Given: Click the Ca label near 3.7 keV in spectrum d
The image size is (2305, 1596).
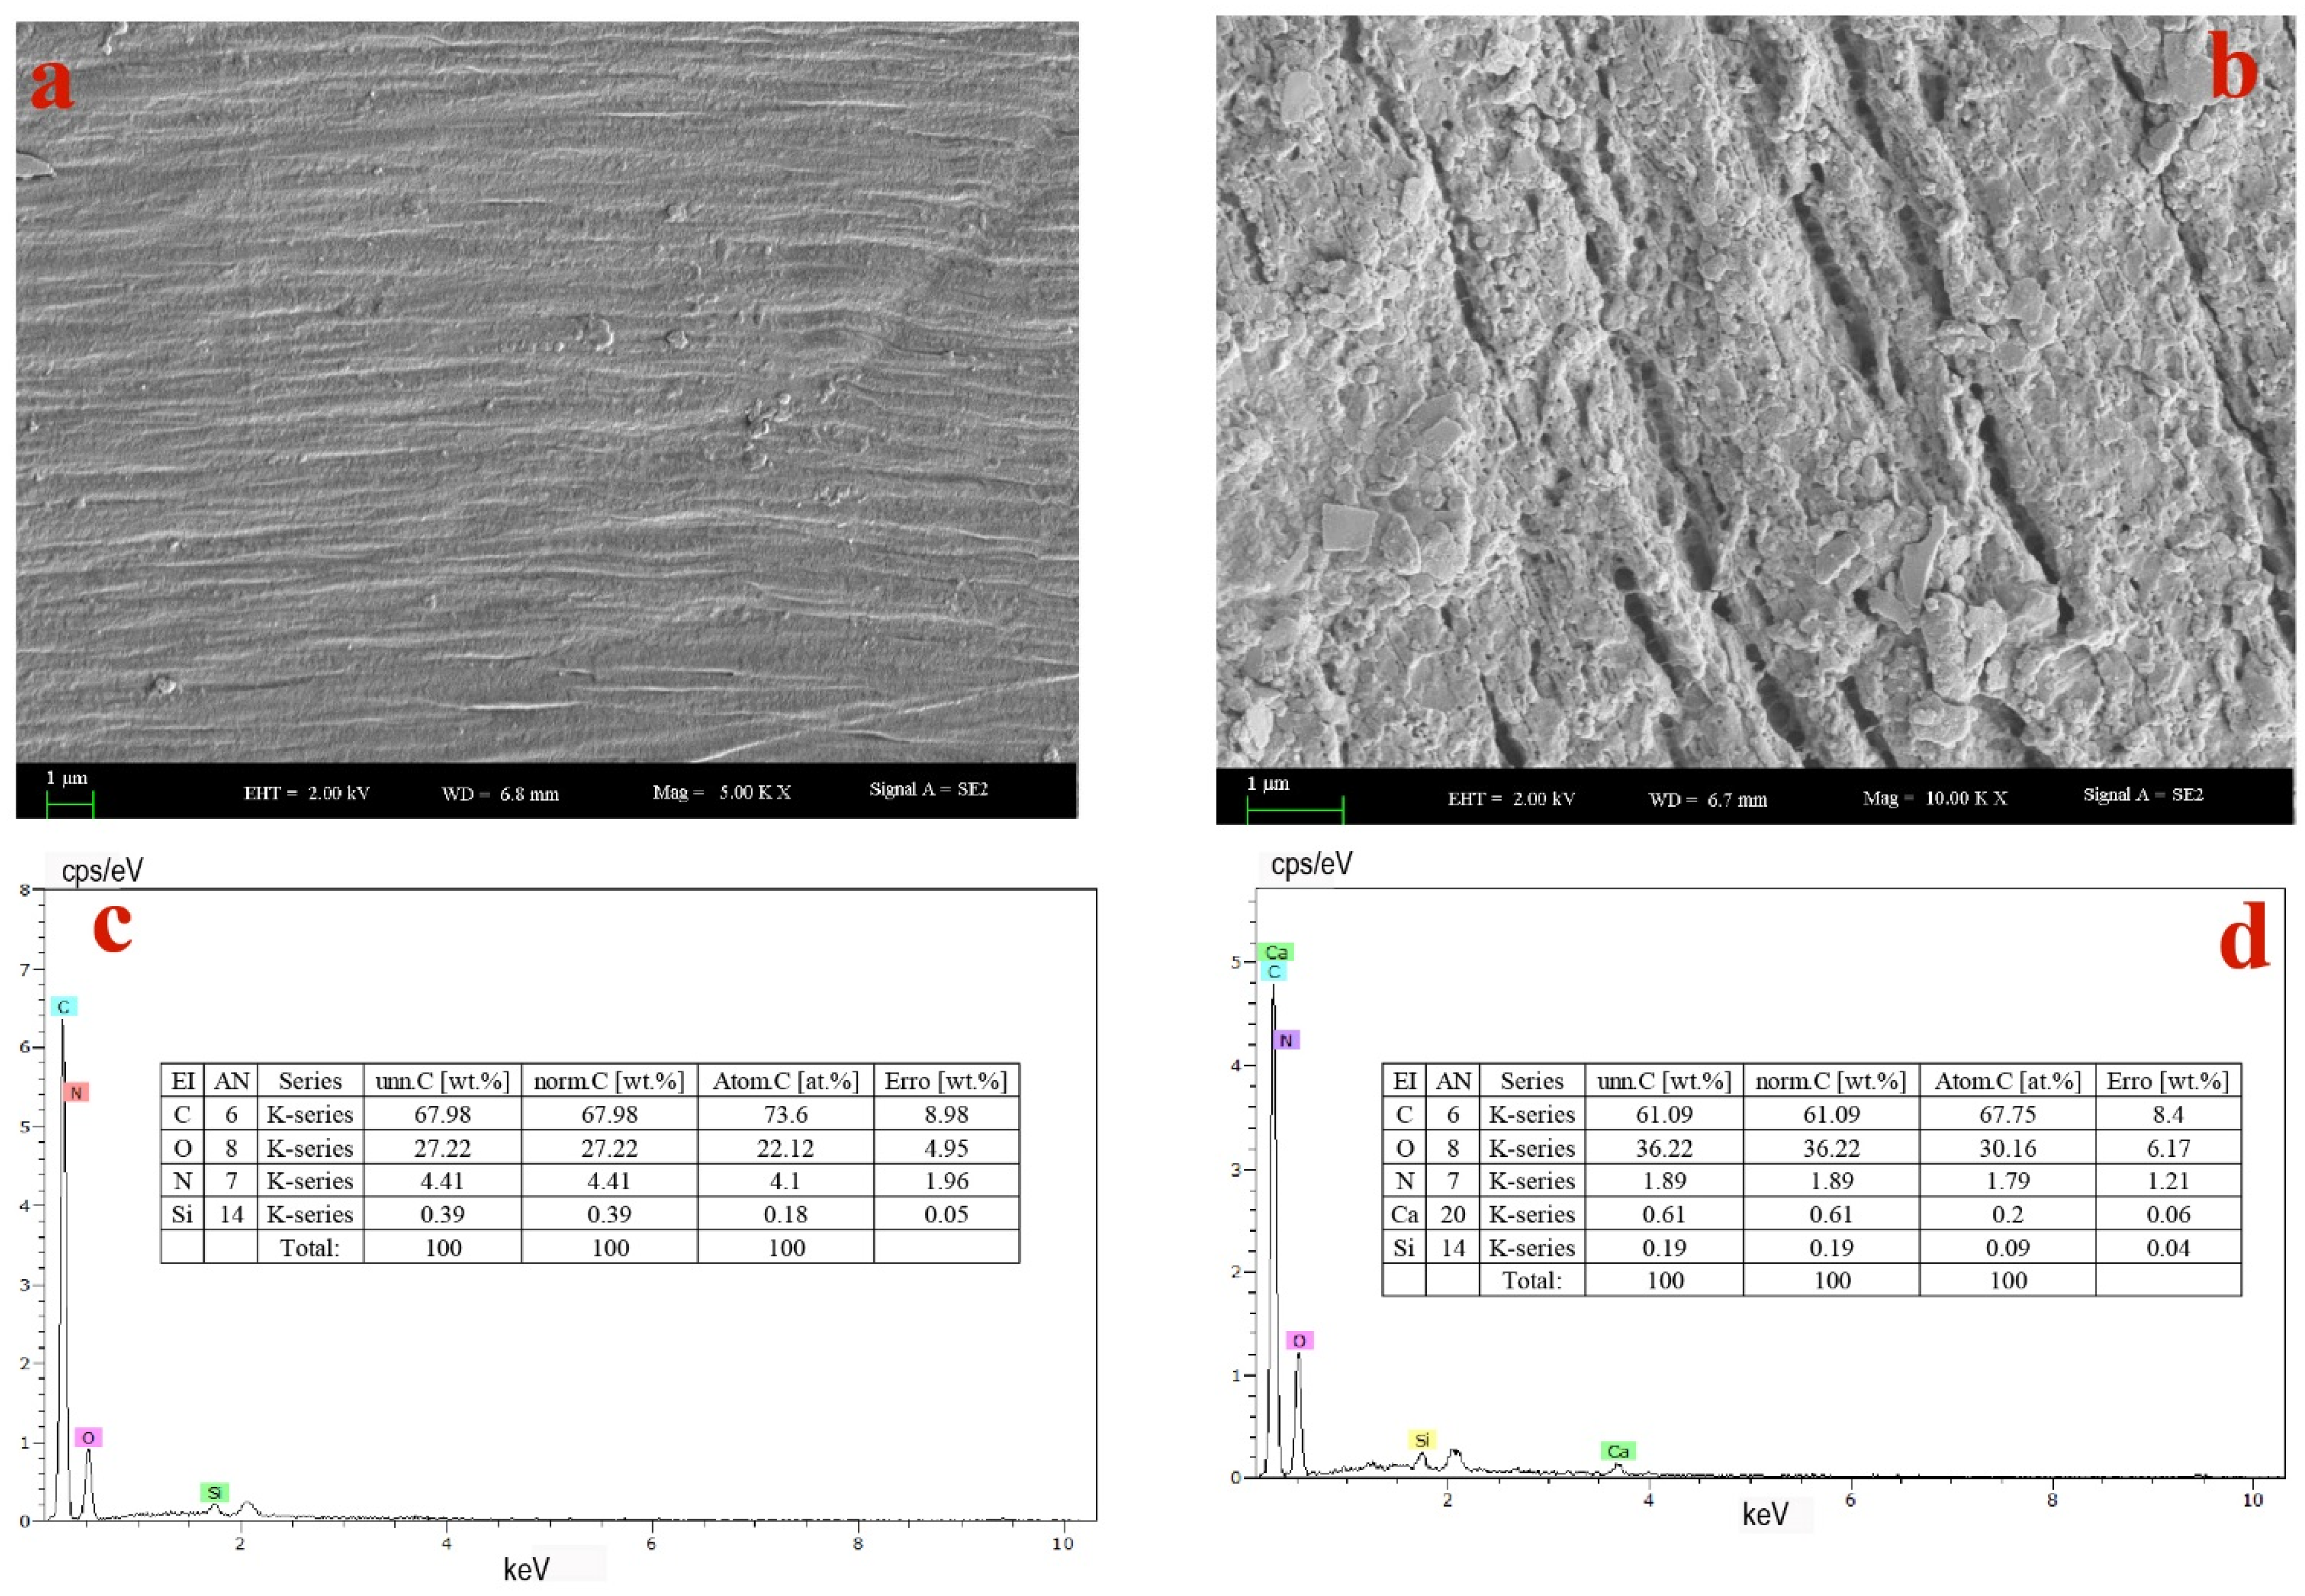Looking at the screenshot, I should (1617, 1451).
